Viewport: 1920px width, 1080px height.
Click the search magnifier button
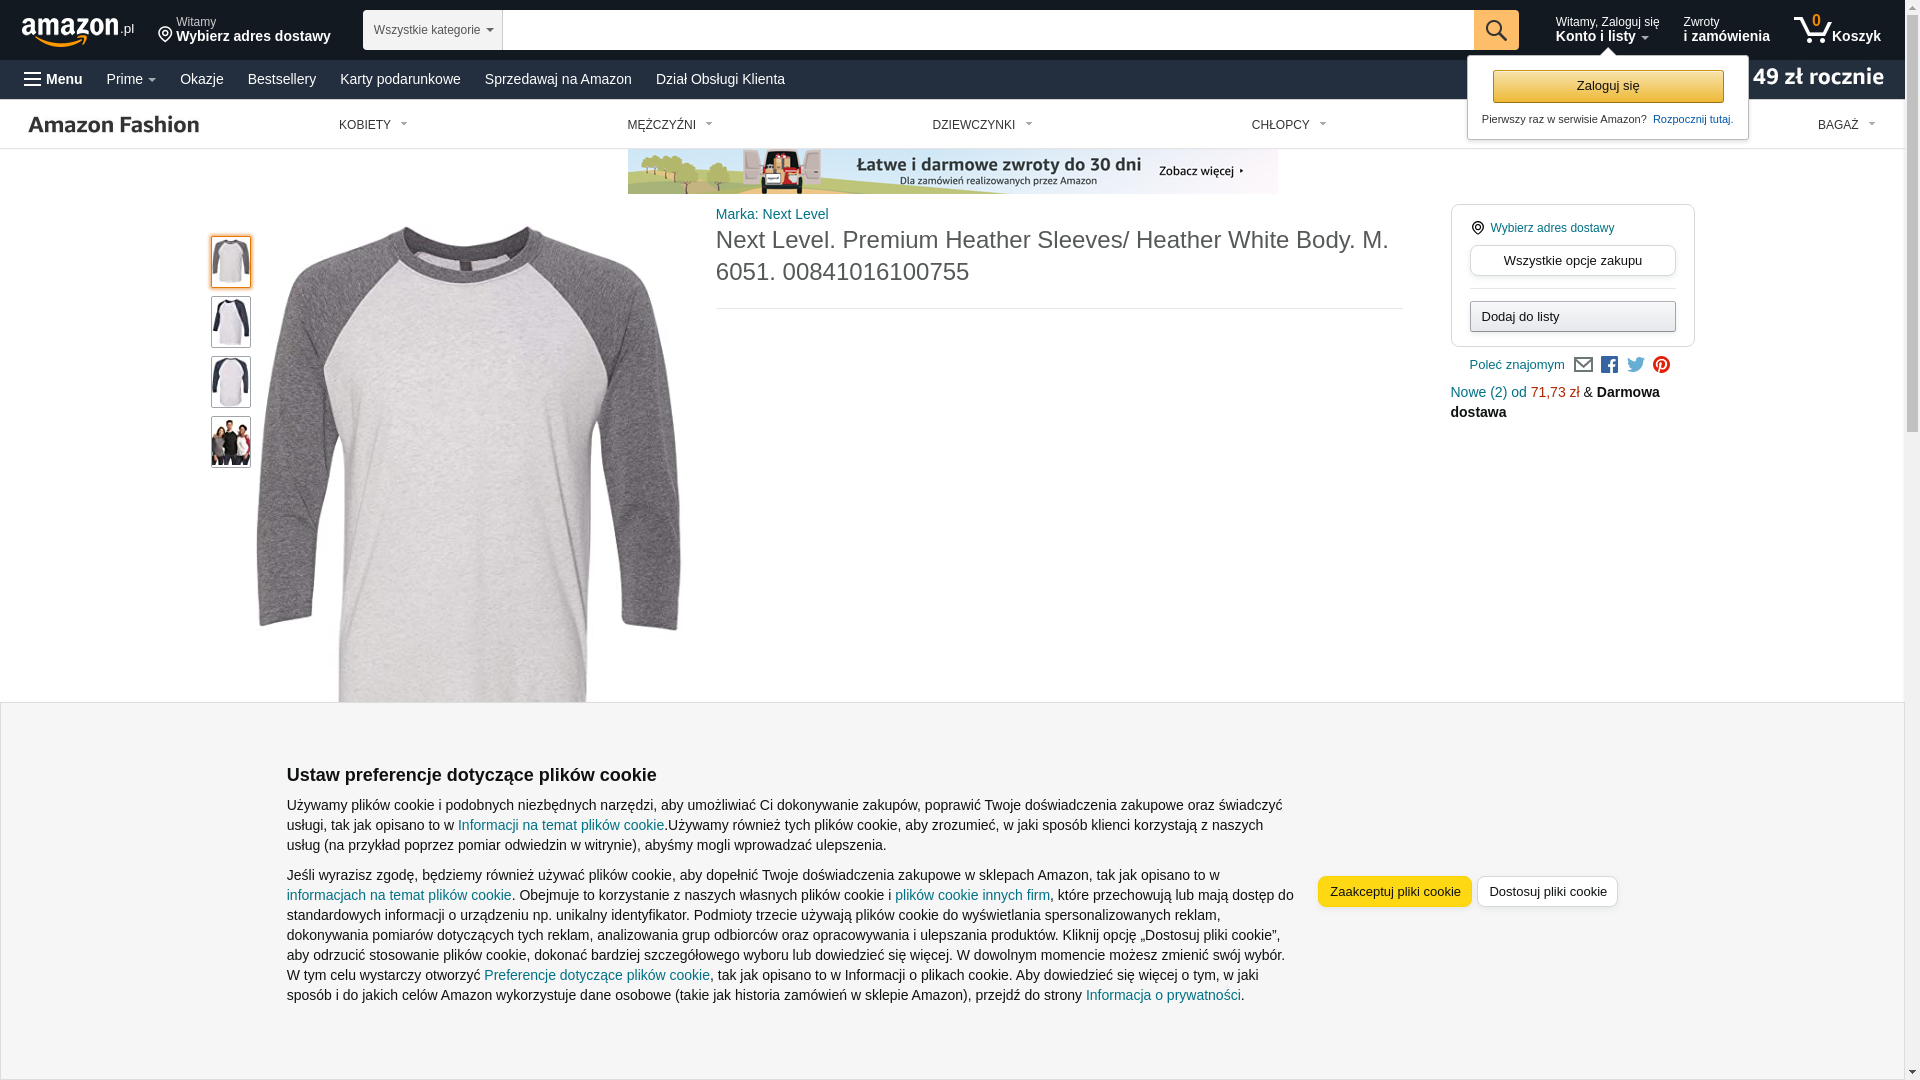pos(1496,30)
